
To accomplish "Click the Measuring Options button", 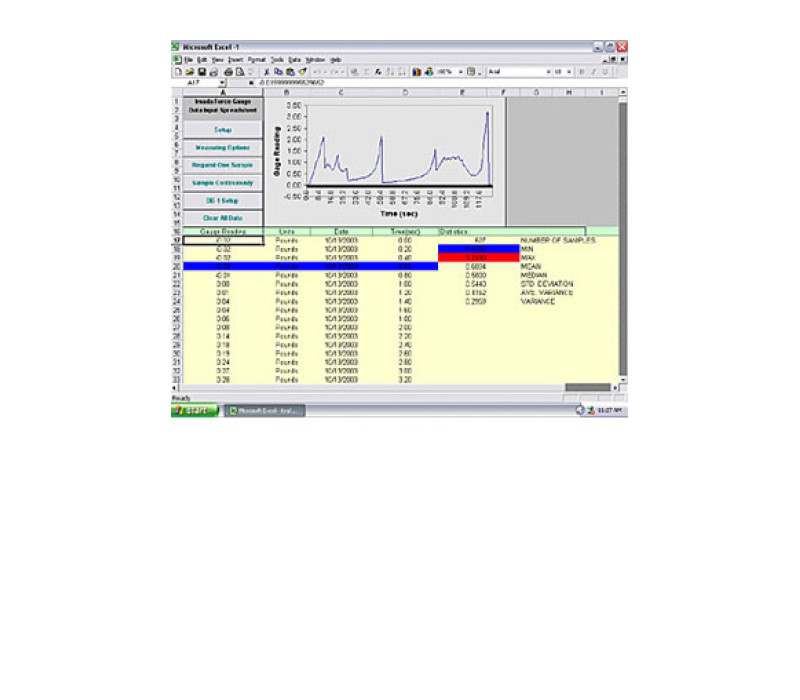I will pos(222,147).
